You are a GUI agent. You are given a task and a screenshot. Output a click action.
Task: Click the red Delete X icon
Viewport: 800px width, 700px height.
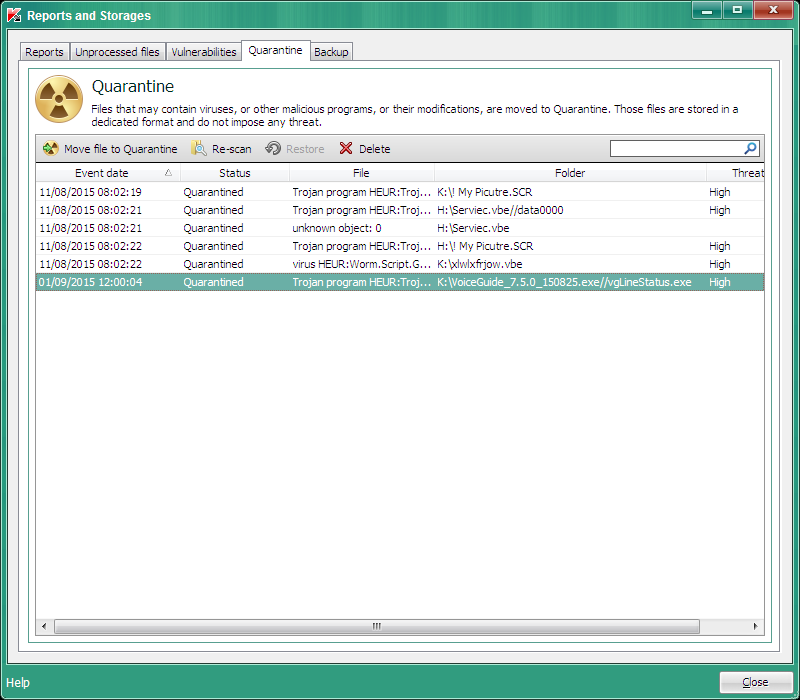pos(346,148)
